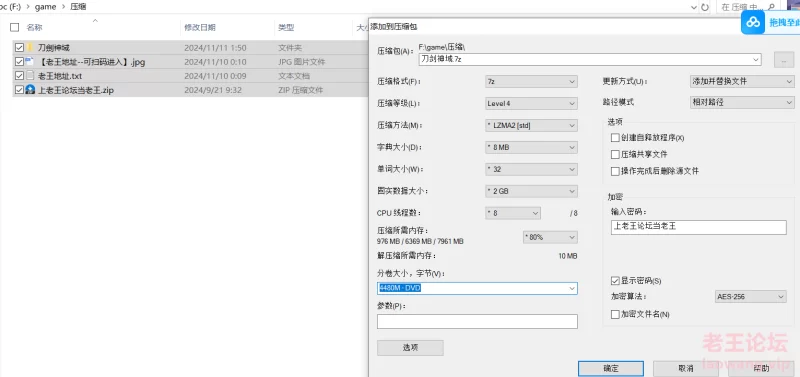Uncheck the 老王地址.txt checkbox

pyautogui.click(x=19, y=76)
